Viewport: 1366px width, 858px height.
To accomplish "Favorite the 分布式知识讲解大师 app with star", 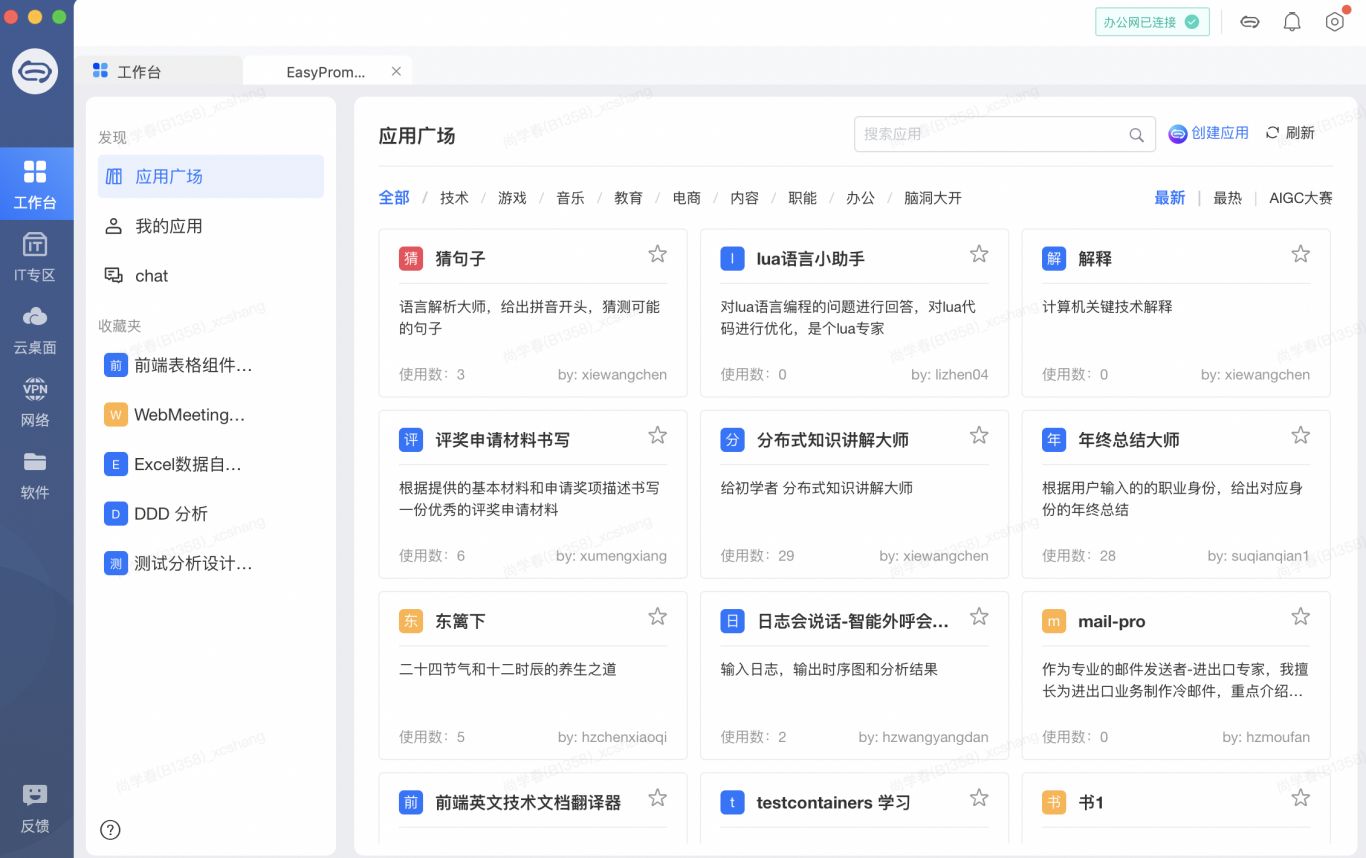I will 979,435.
